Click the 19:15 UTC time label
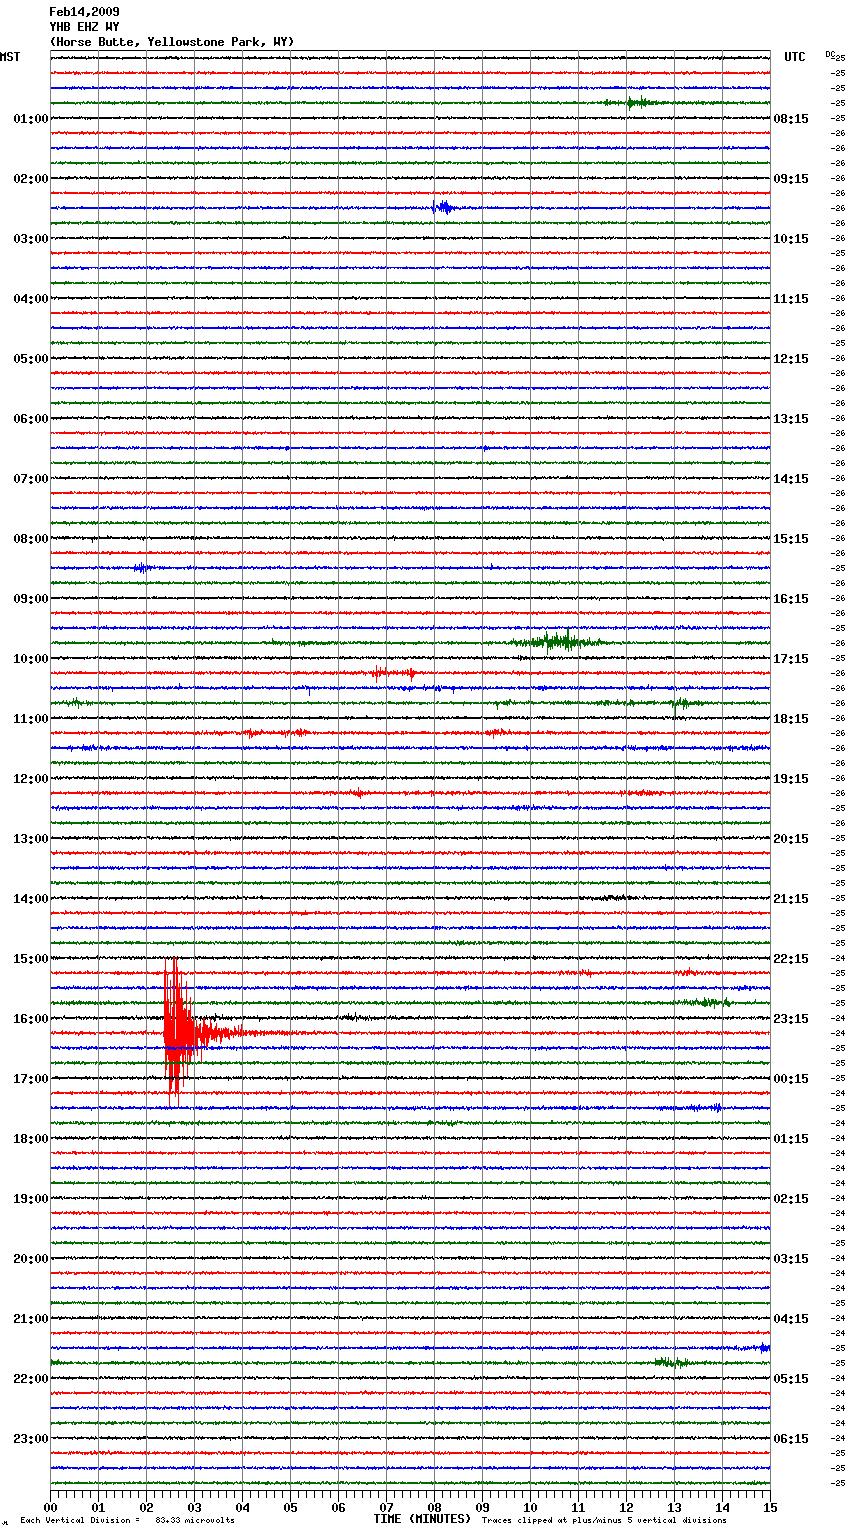Image resolution: width=850 pixels, height=1534 pixels. tap(791, 779)
